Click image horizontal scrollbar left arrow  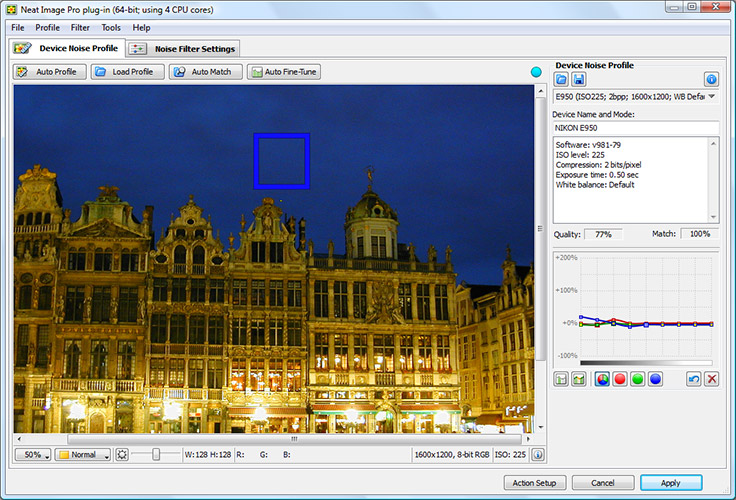tap(19, 439)
